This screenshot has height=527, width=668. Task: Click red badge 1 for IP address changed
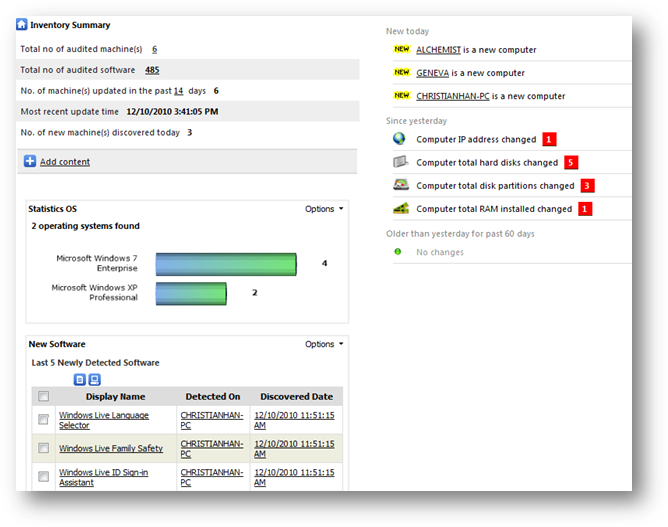(549, 139)
